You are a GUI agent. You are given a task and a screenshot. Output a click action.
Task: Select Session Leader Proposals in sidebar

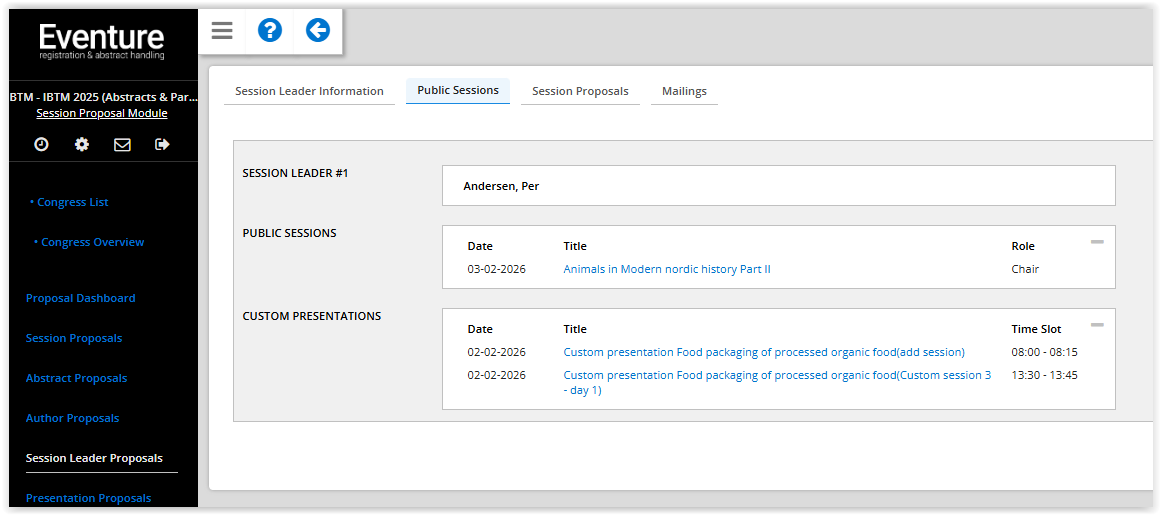tap(94, 458)
